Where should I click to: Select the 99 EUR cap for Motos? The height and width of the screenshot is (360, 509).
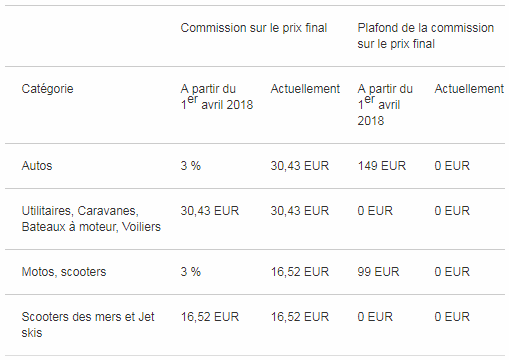378,272
